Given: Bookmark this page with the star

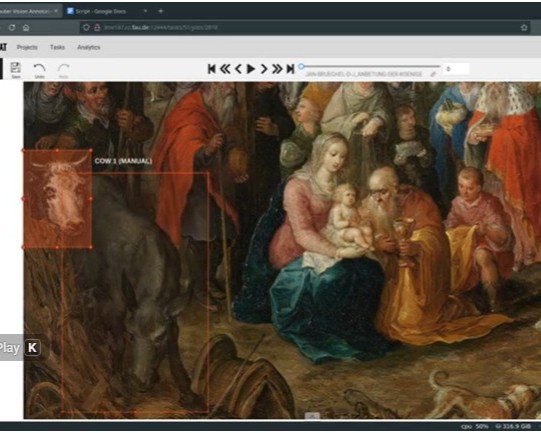Looking at the screenshot, I should (524, 28).
